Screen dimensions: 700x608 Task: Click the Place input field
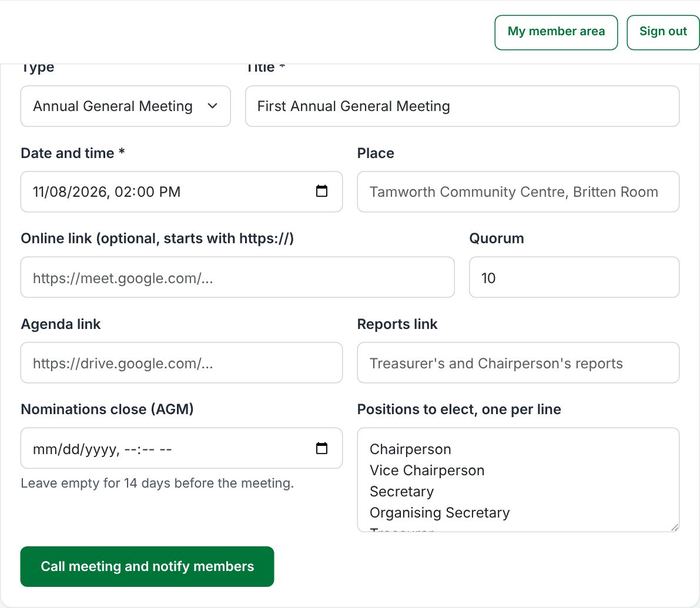coord(518,192)
